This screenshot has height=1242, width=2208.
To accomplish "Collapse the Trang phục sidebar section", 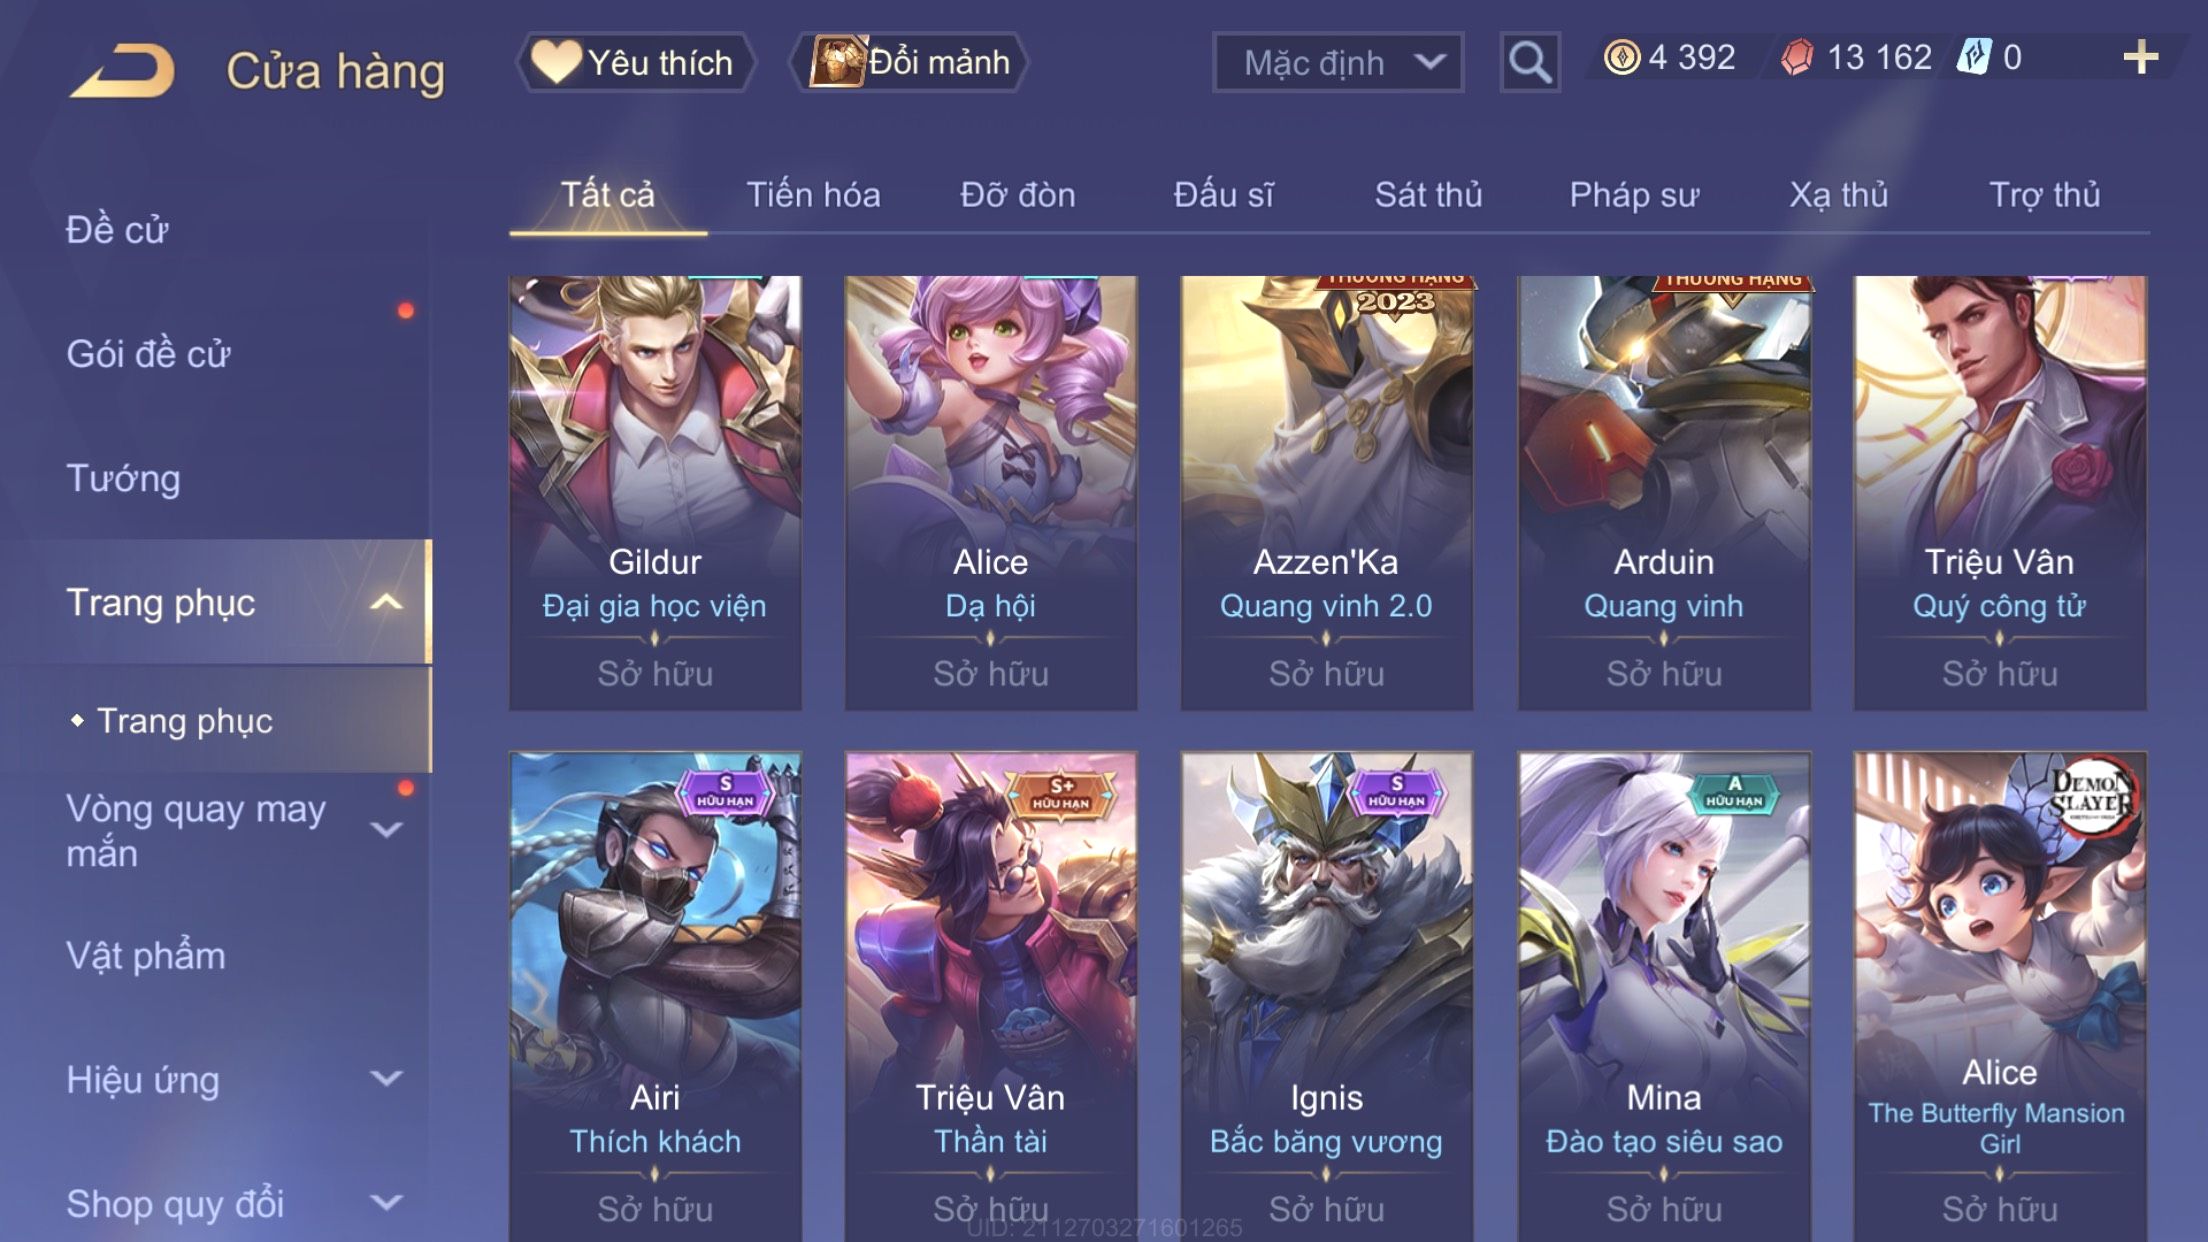I will pyautogui.click(x=386, y=602).
